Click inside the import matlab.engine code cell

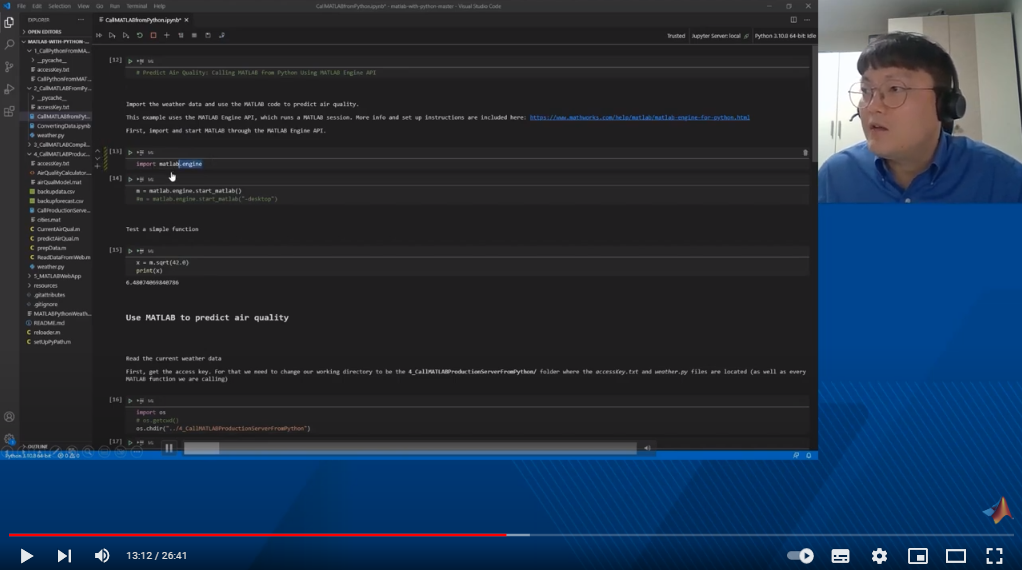(467, 164)
